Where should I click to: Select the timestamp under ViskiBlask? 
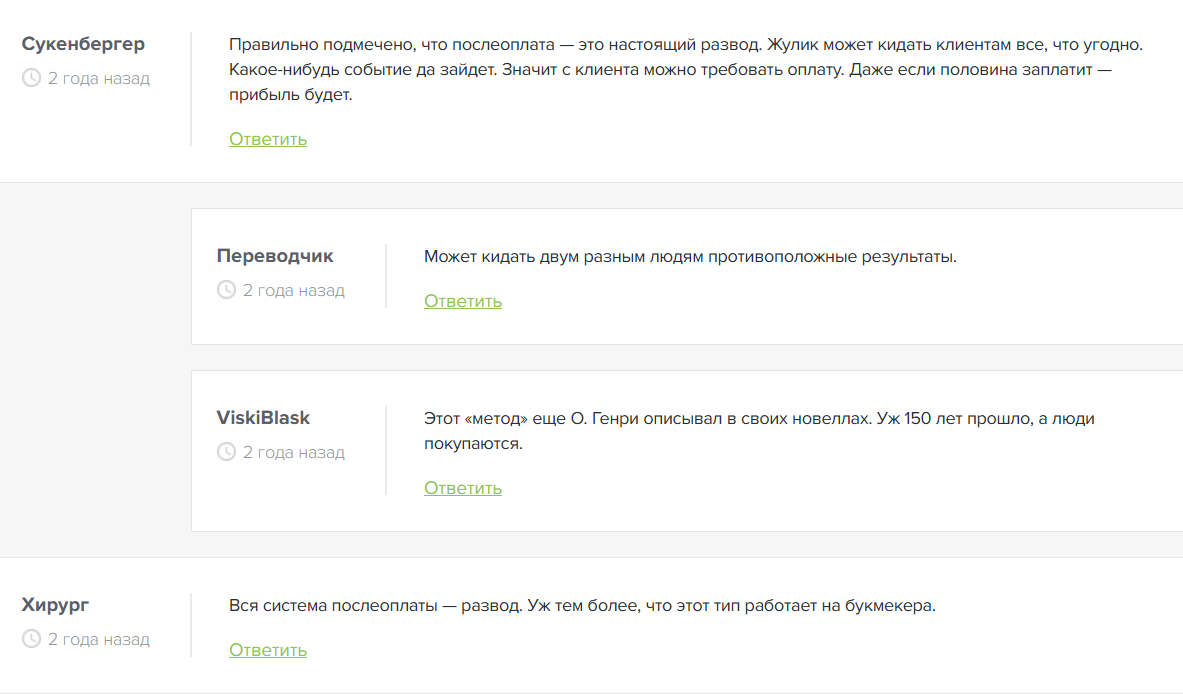click(294, 453)
